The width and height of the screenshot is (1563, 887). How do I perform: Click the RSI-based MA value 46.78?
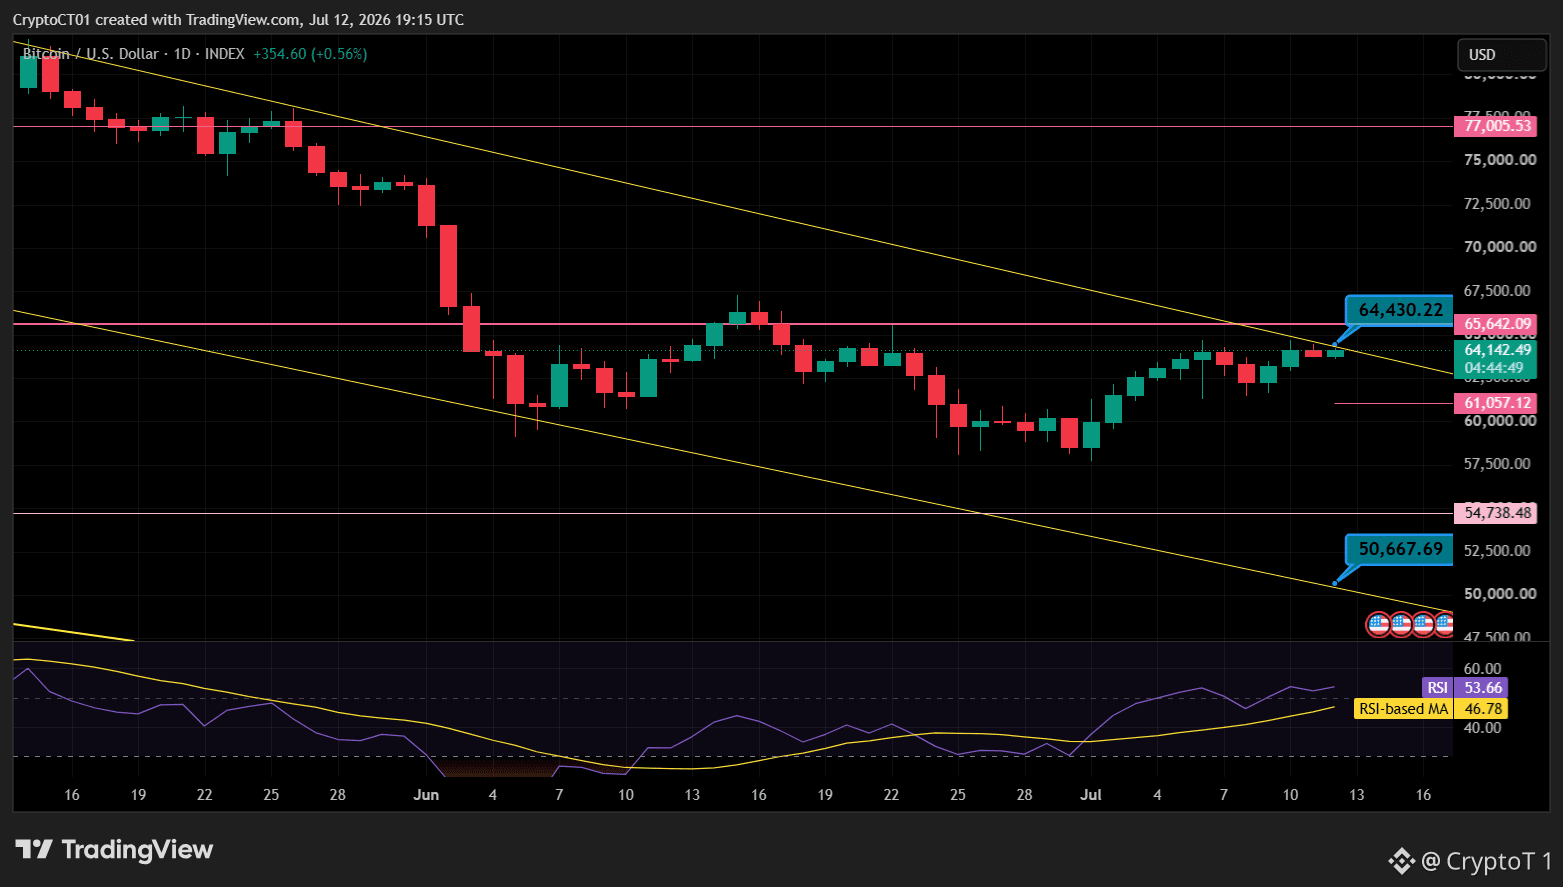coord(1481,709)
